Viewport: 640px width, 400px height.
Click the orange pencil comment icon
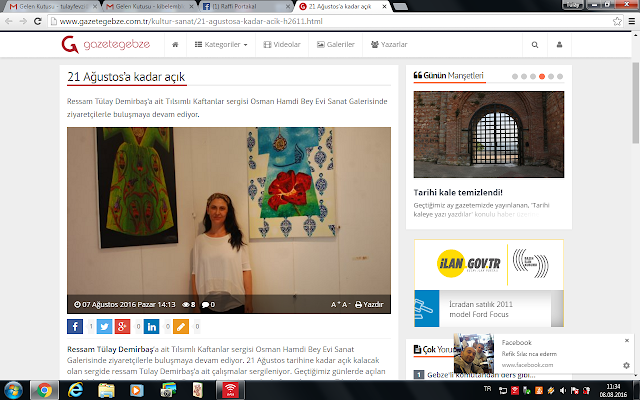[181, 326]
